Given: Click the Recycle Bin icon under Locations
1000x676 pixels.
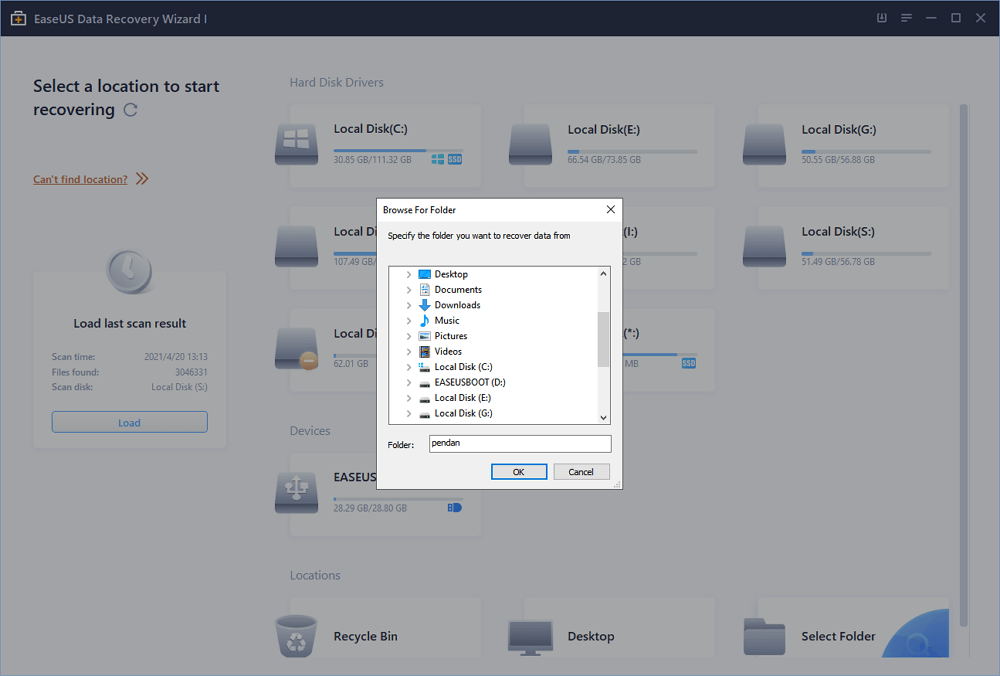Looking at the screenshot, I should [x=296, y=636].
